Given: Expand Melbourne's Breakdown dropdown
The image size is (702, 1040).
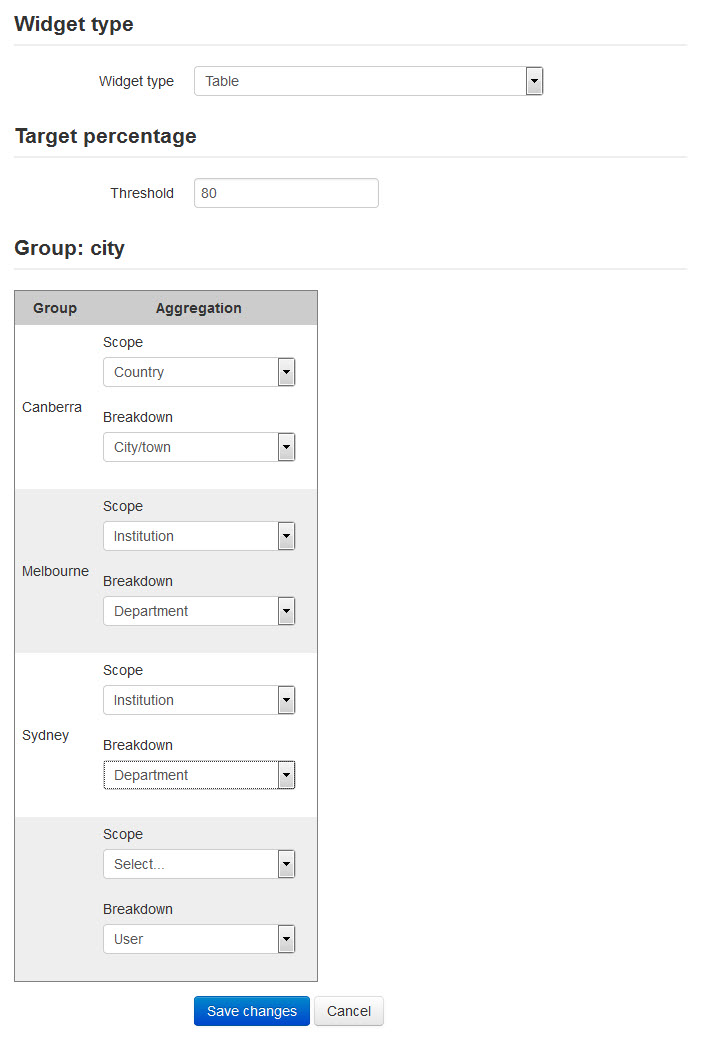Looking at the screenshot, I should (x=199, y=611).
